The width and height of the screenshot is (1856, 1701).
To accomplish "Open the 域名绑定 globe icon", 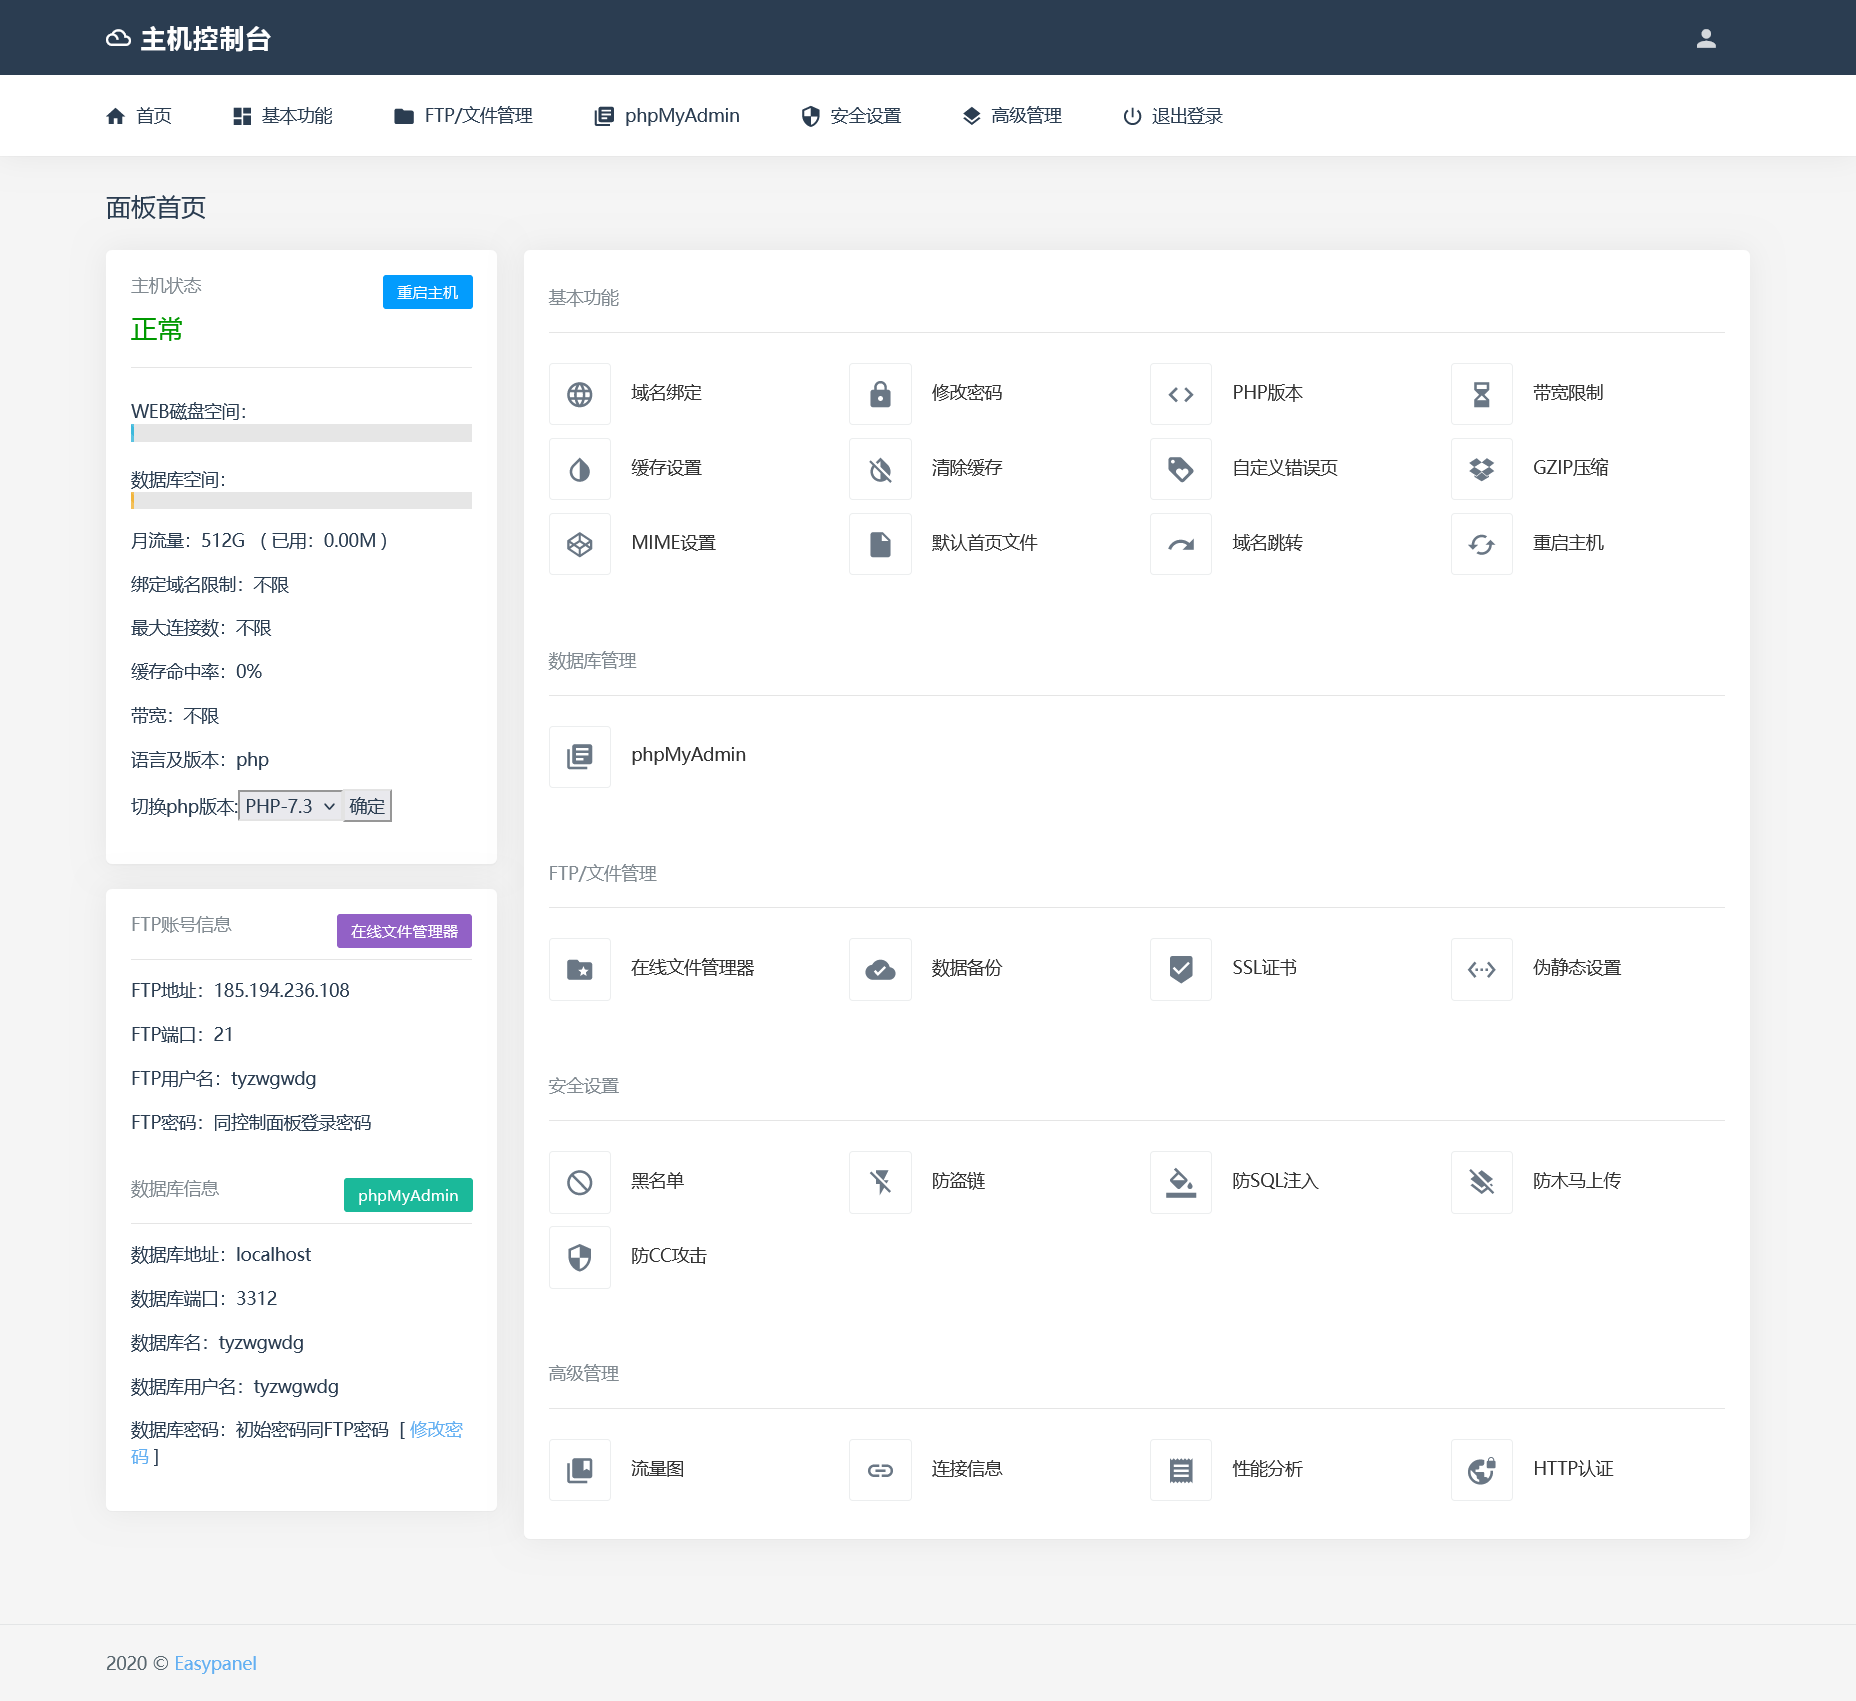I will click(x=580, y=394).
